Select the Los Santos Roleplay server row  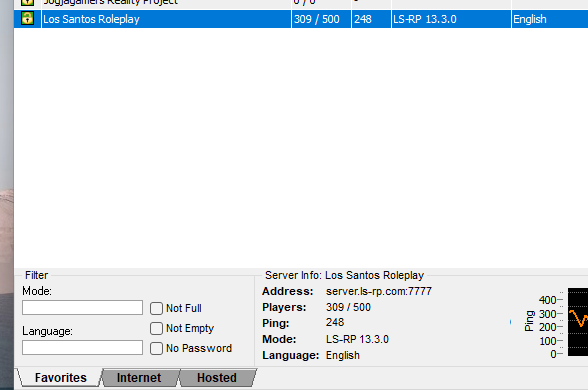[x=301, y=19]
